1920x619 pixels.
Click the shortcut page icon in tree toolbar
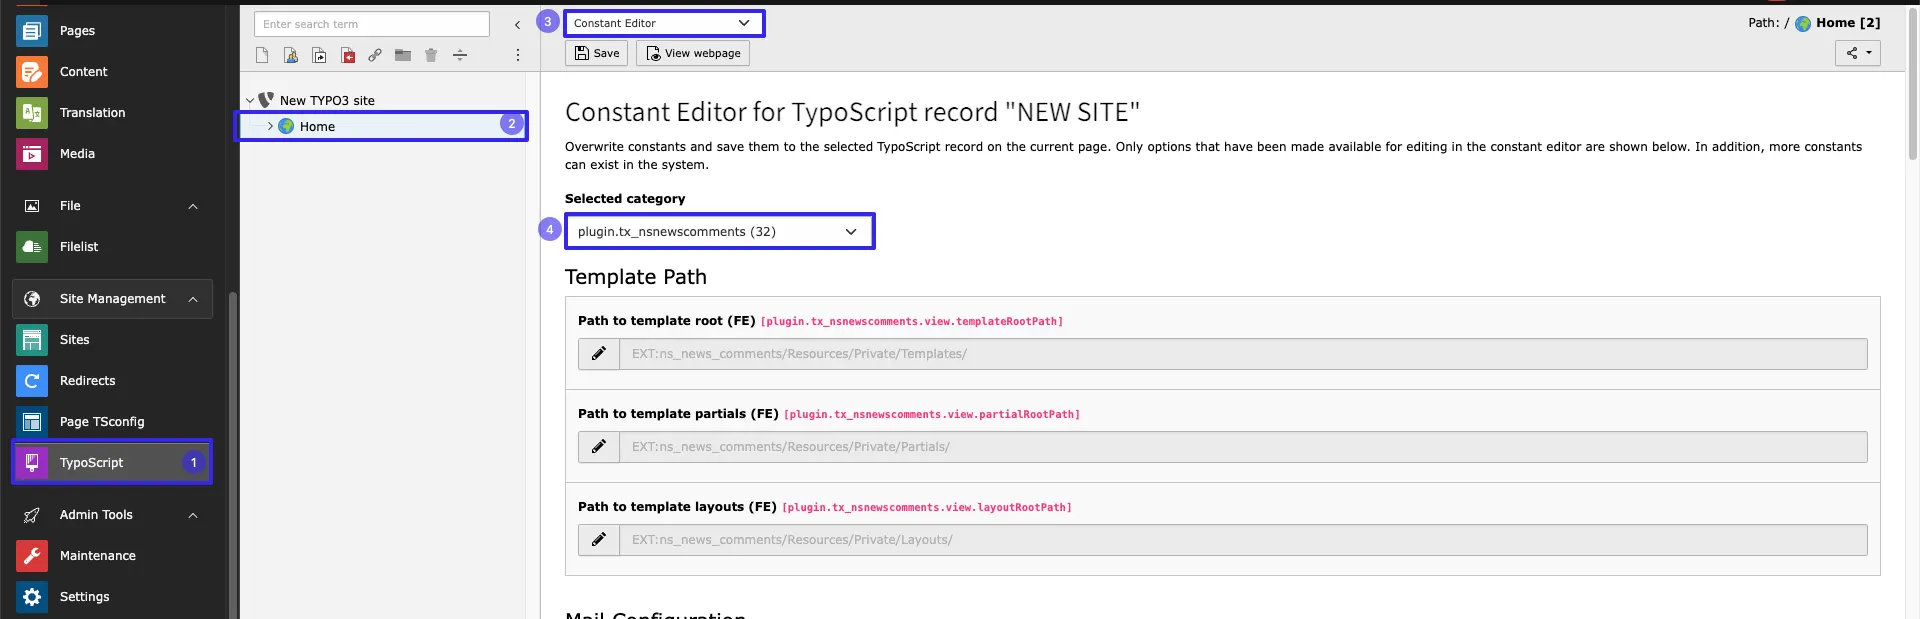tap(319, 55)
